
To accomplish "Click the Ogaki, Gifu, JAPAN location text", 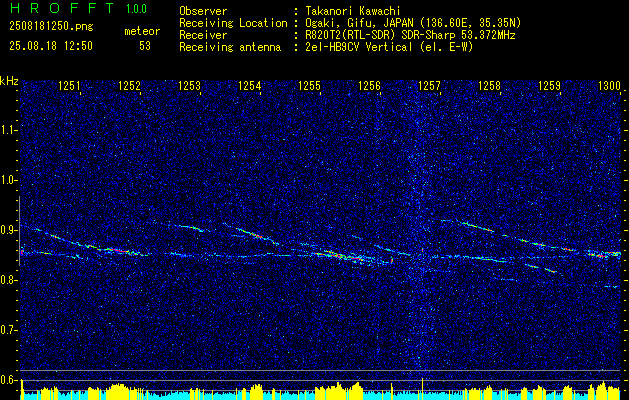I will 413,23.
